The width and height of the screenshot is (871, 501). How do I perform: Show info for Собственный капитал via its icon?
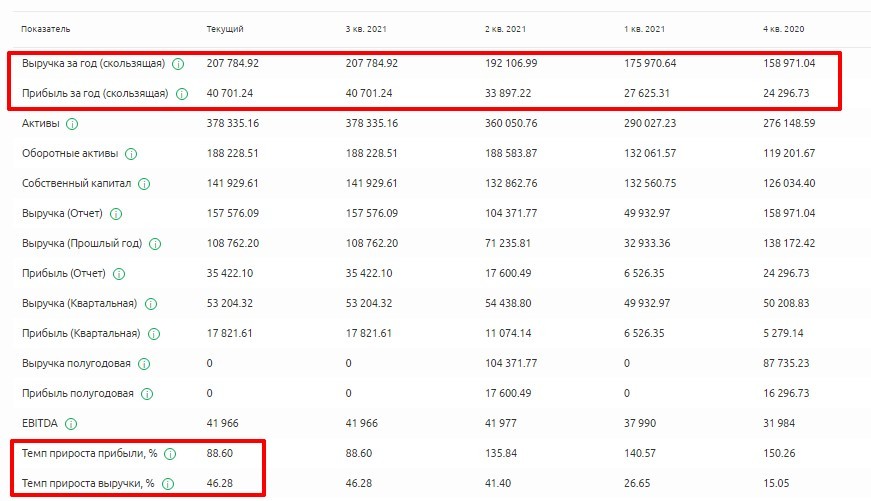tap(145, 184)
